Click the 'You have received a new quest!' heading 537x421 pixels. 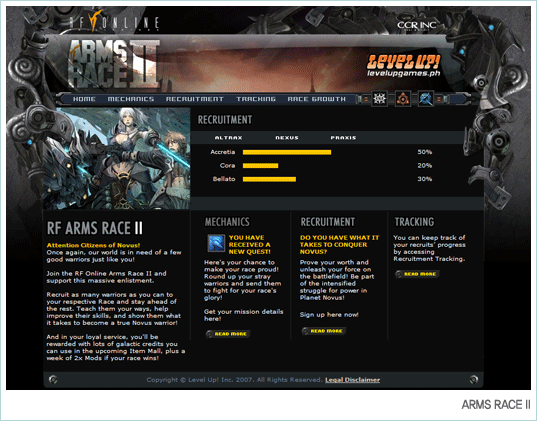(x=250, y=245)
